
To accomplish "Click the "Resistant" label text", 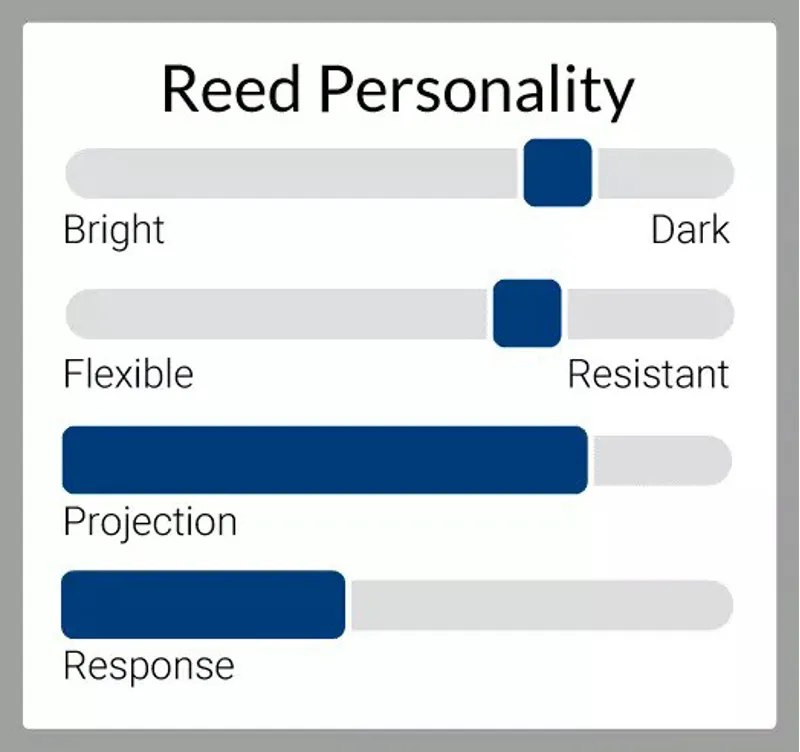I will (x=648, y=375).
